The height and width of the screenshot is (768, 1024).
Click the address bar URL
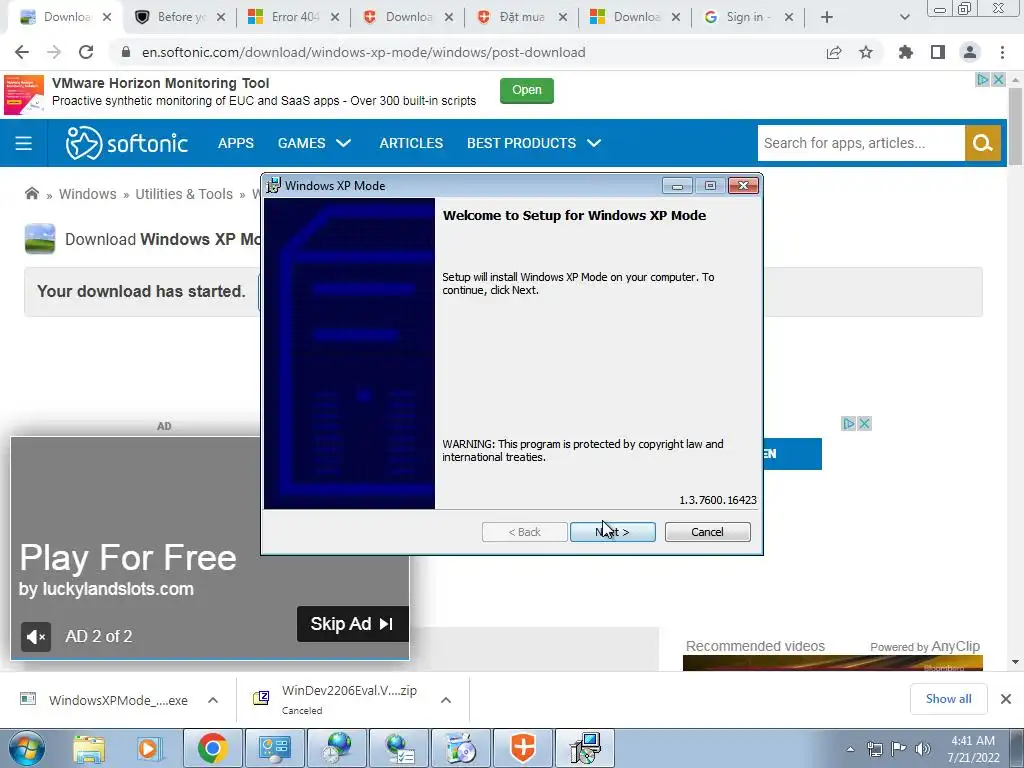point(363,52)
